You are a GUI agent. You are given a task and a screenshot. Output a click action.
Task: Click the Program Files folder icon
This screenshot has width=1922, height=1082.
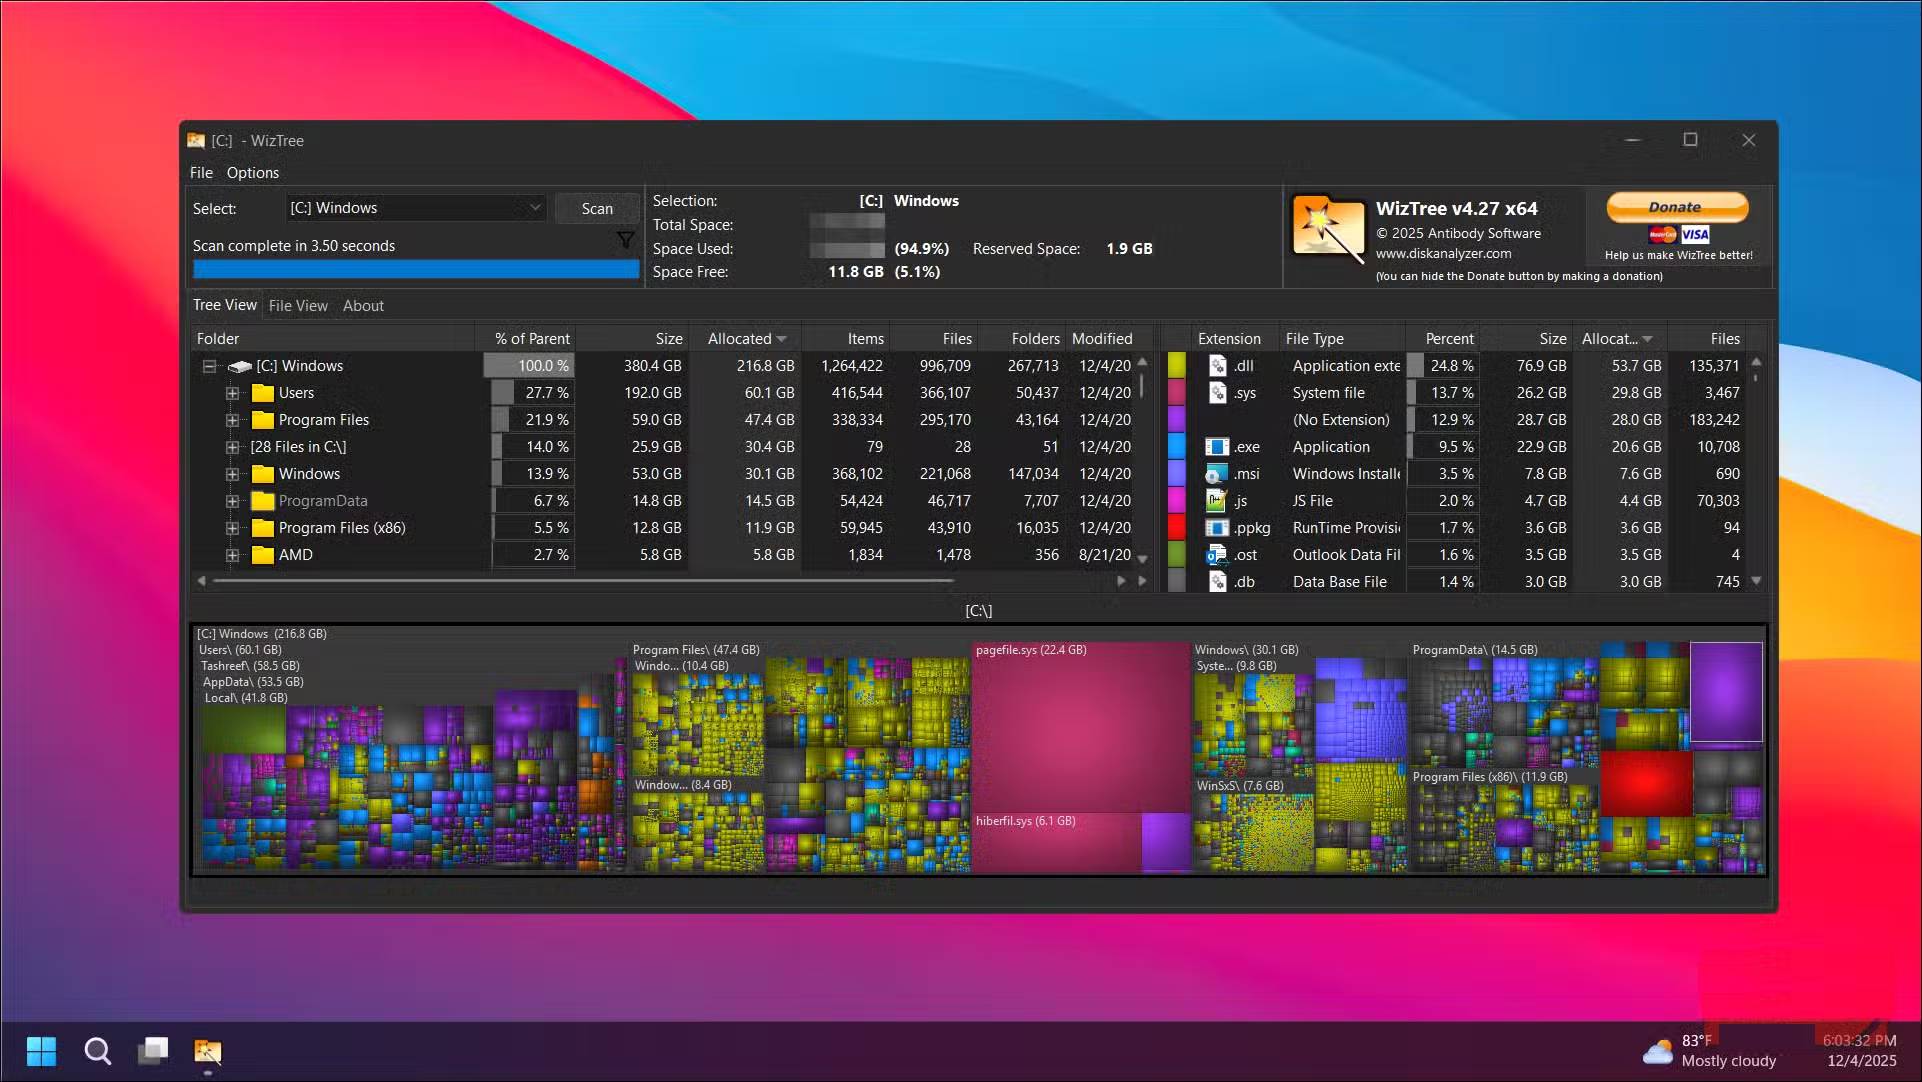pyautogui.click(x=263, y=419)
